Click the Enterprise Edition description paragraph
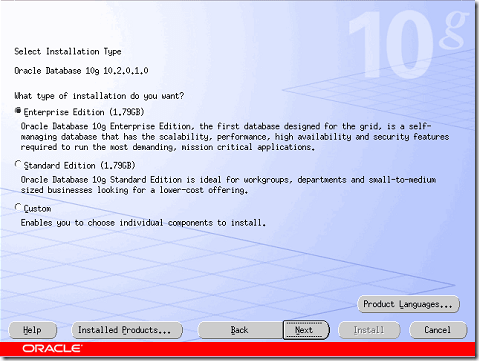The image size is (479, 361). tap(235, 137)
